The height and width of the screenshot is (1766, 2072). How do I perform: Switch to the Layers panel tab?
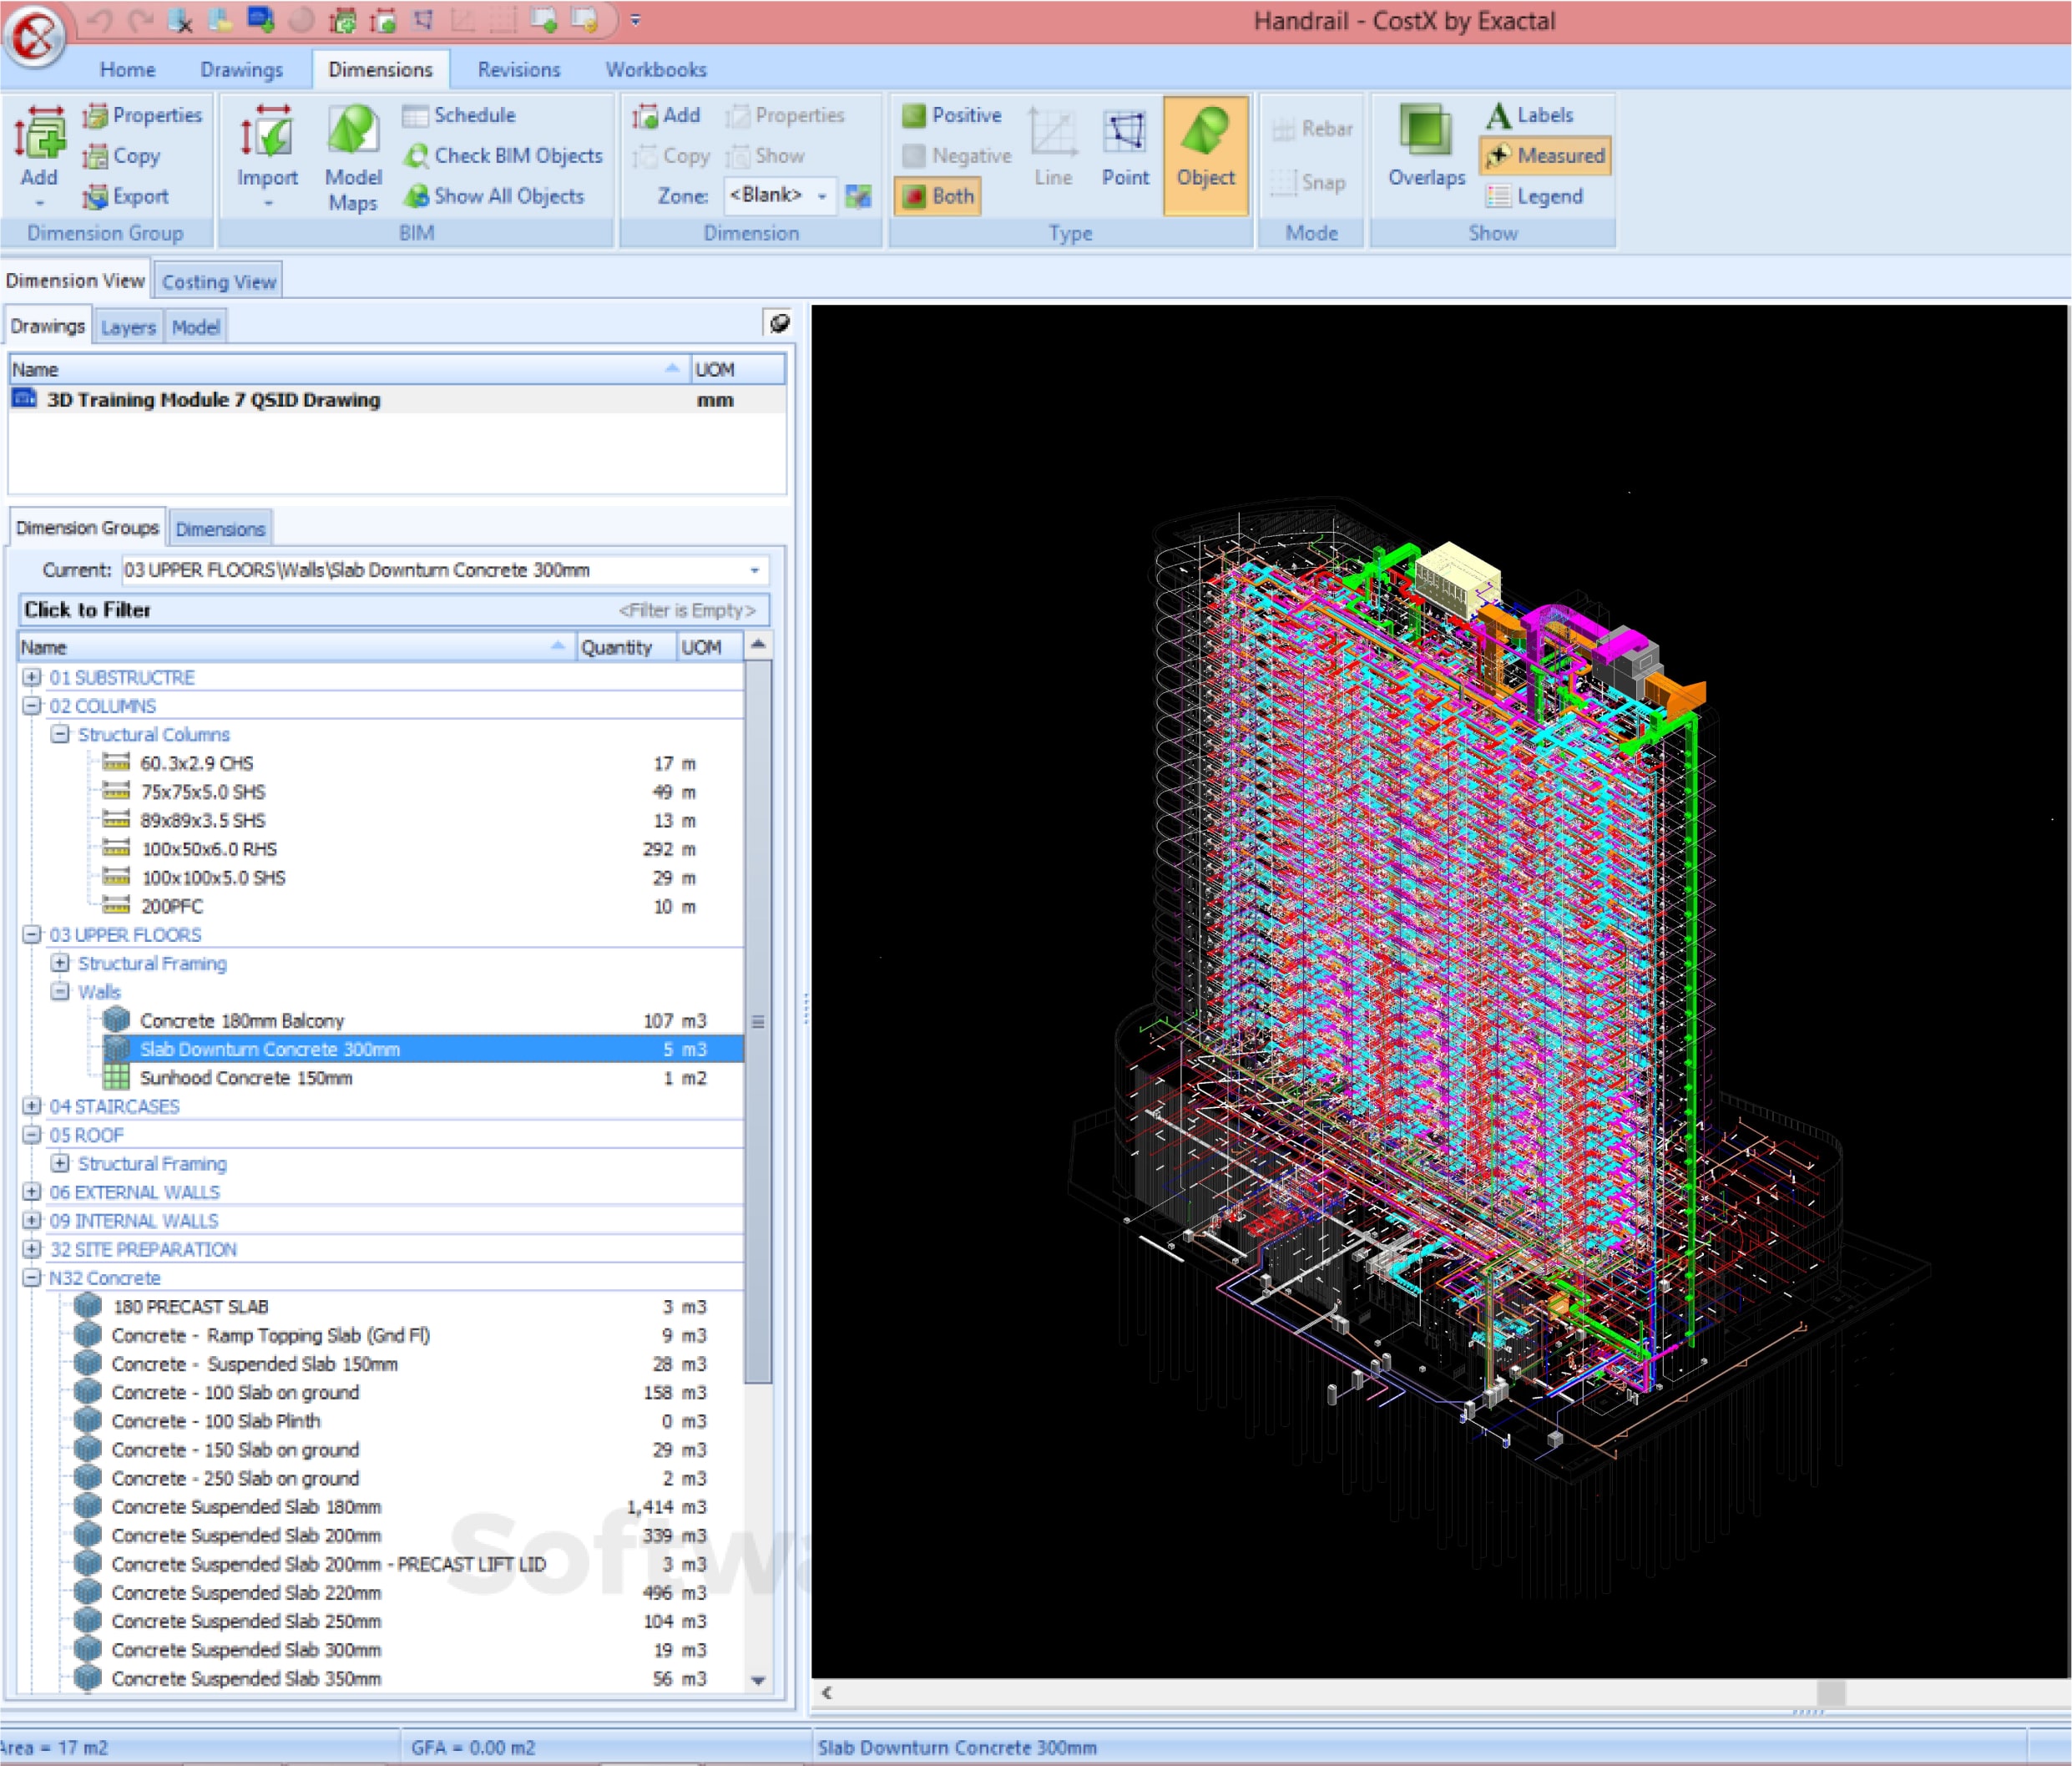128,327
